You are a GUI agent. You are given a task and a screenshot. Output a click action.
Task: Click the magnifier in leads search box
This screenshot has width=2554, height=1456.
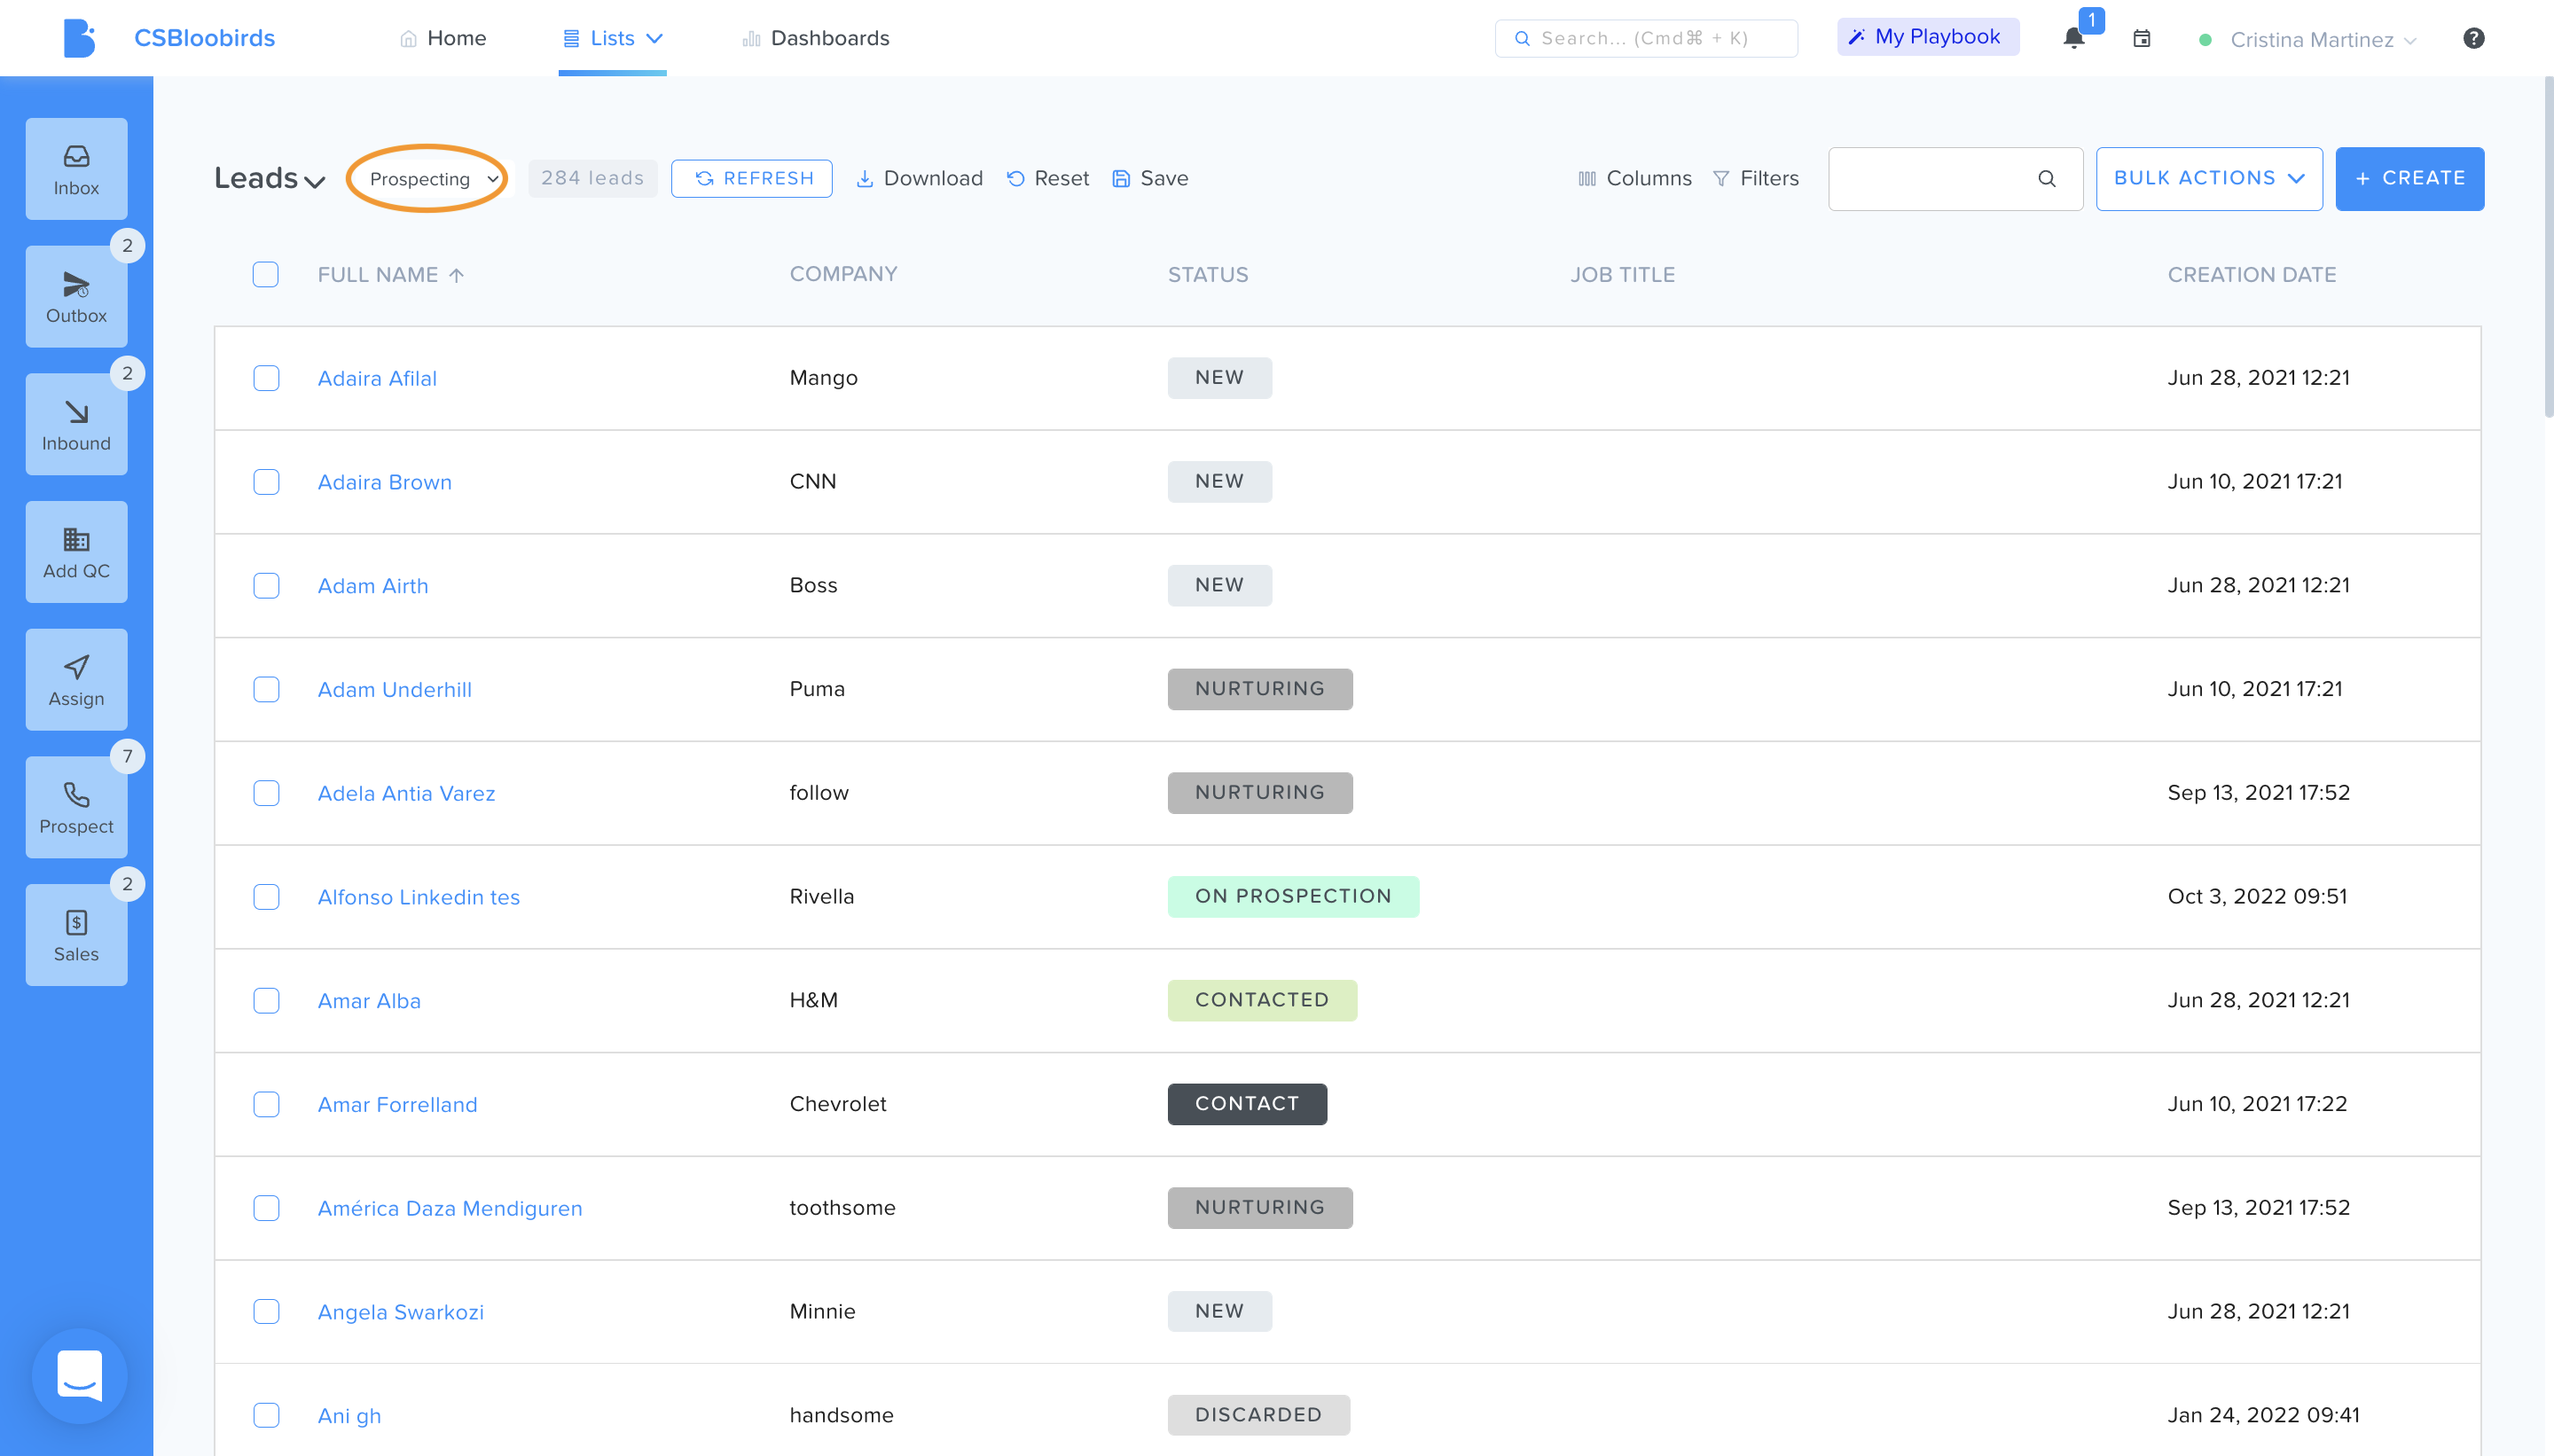pos(2047,179)
